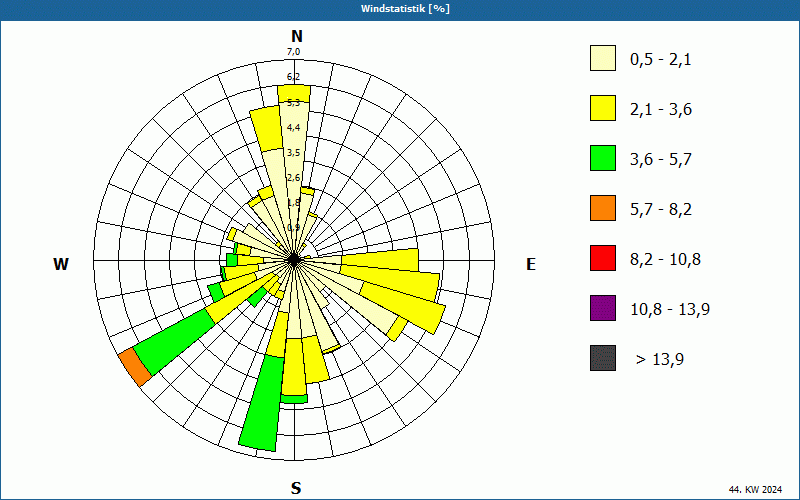Click the '8,2 - 10,8' legend text

pos(665,260)
